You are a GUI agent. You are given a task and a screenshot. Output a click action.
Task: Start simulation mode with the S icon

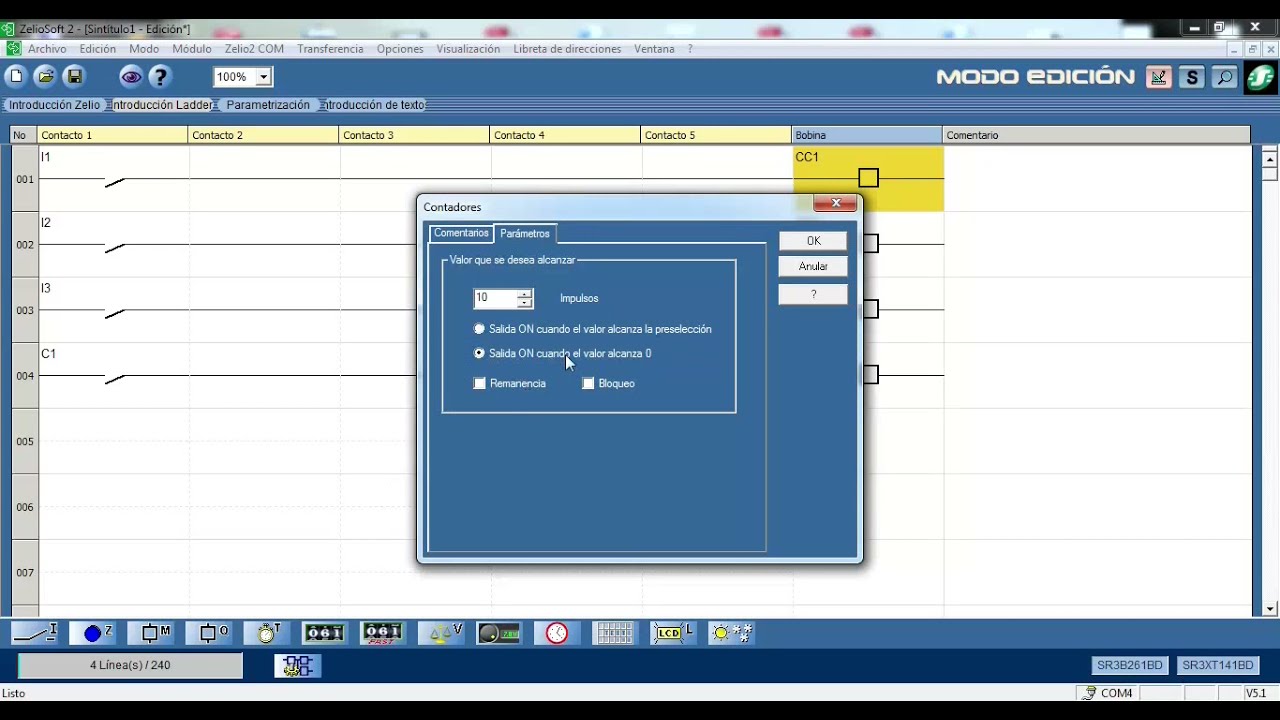coord(1191,77)
